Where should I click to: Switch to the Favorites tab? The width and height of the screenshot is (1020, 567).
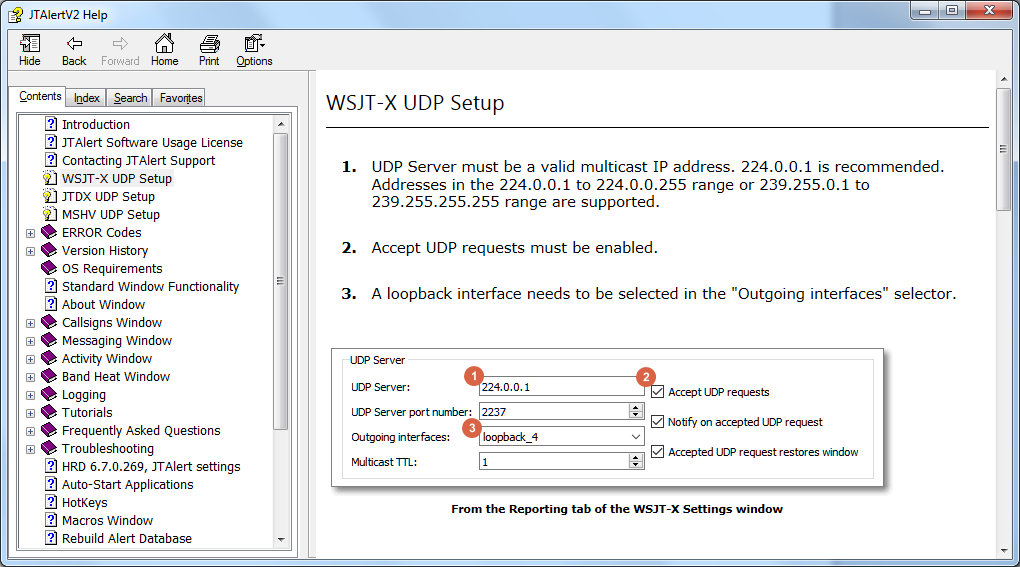tap(181, 98)
